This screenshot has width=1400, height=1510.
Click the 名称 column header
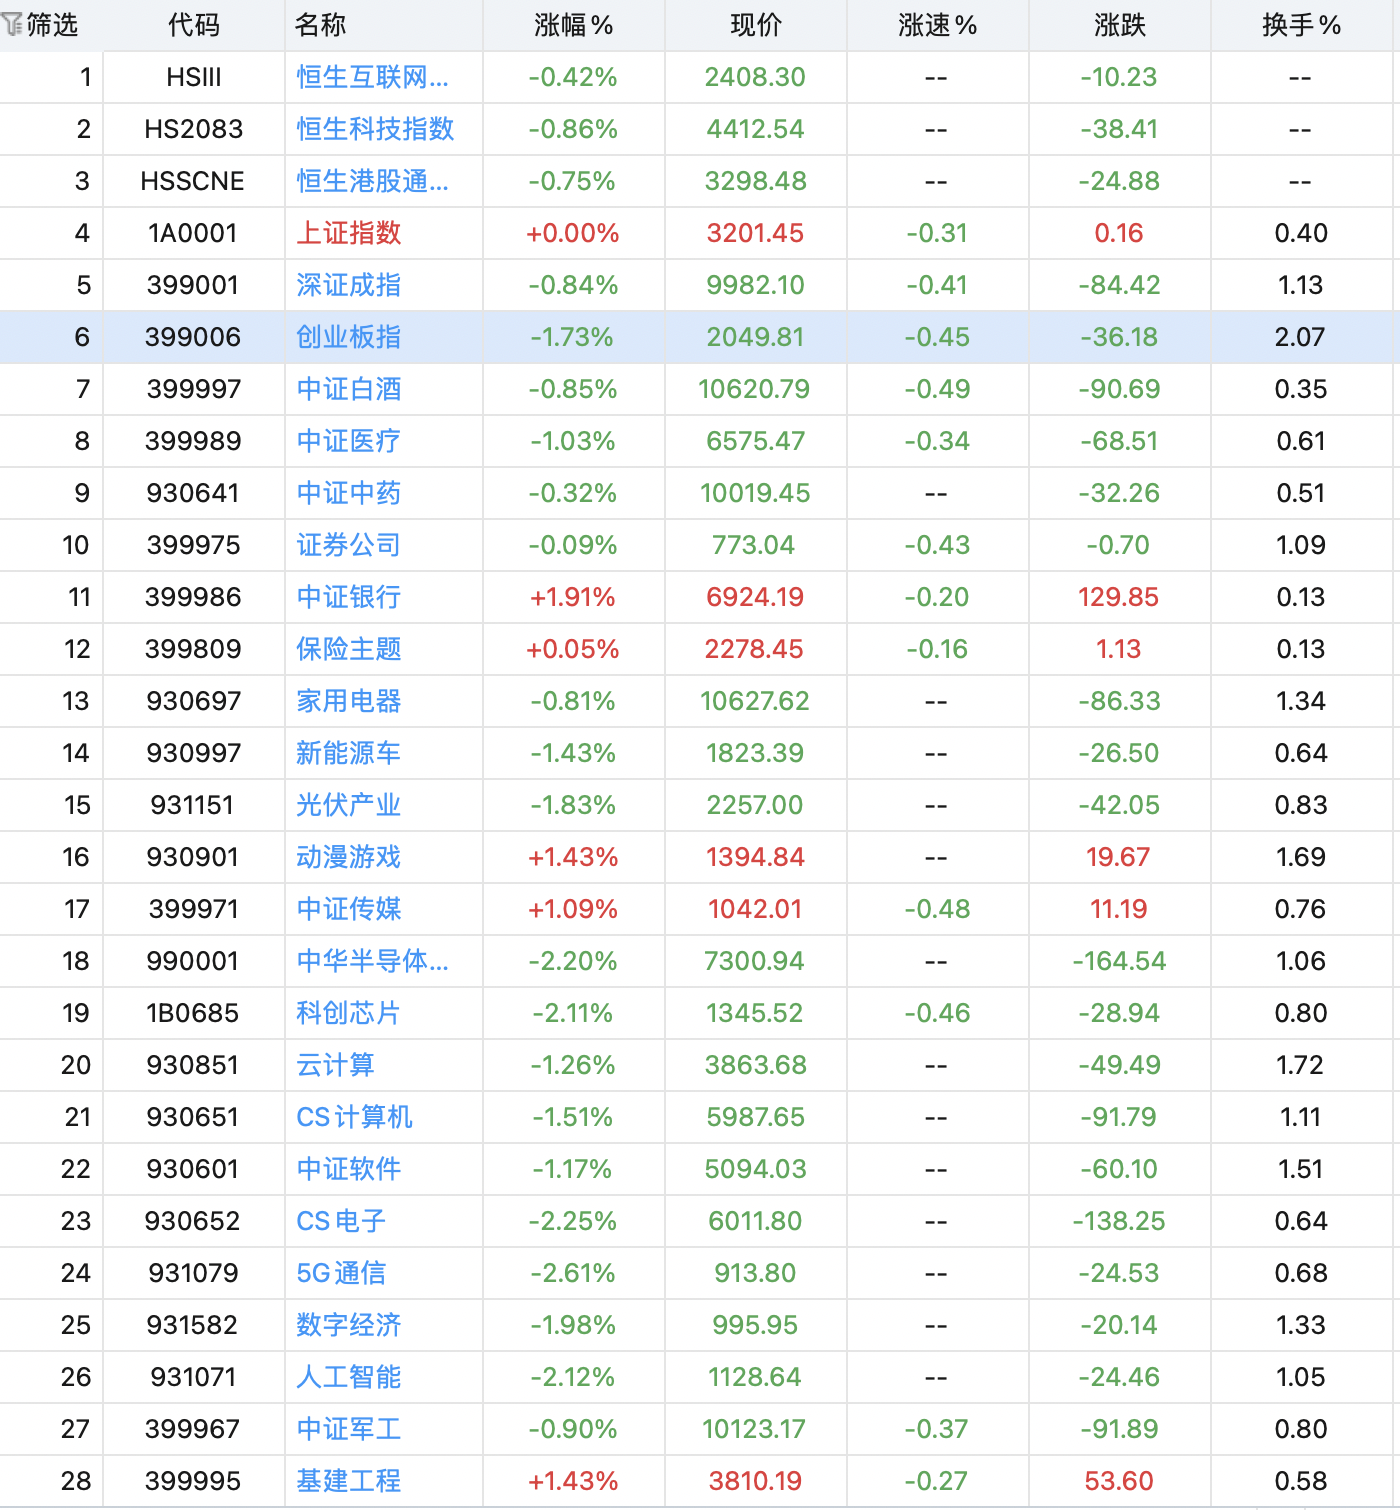click(x=320, y=25)
